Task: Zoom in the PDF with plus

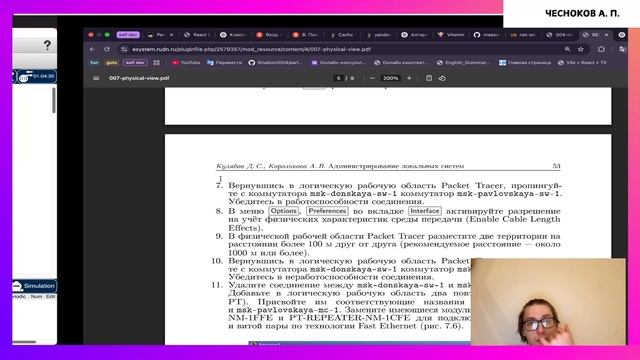Action: [409, 78]
